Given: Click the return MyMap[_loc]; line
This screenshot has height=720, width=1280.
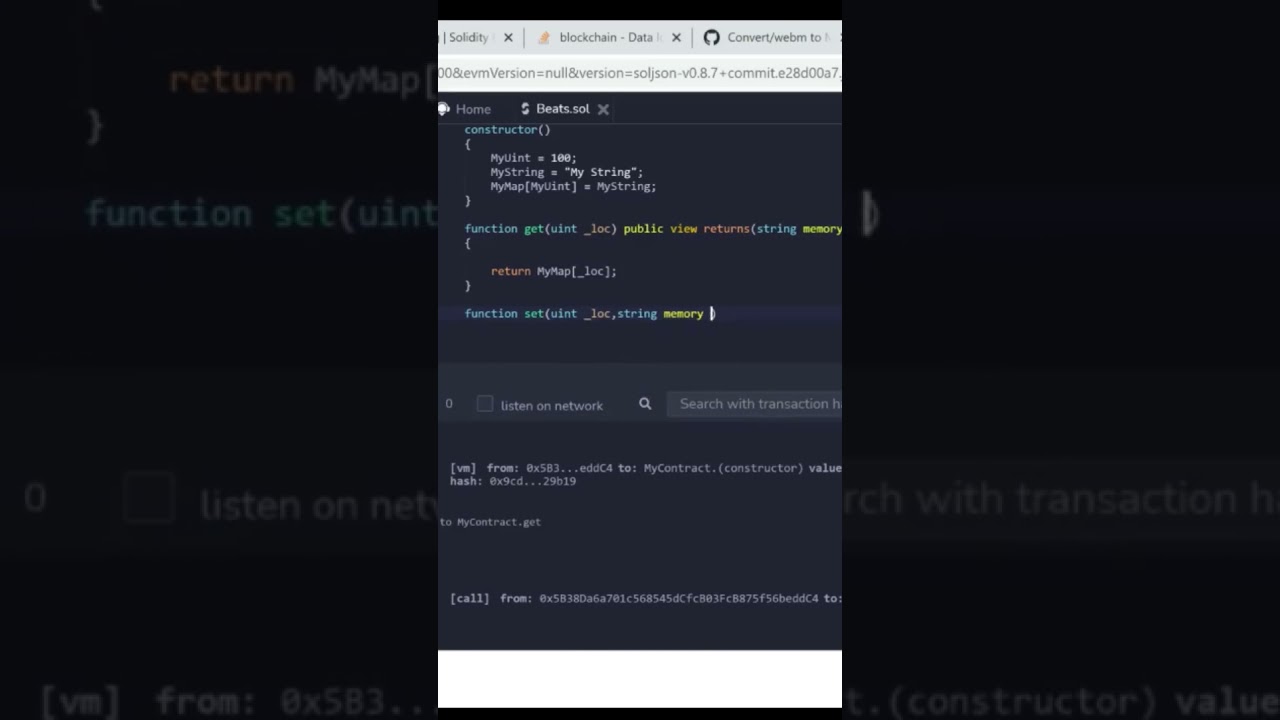Looking at the screenshot, I should [553, 271].
